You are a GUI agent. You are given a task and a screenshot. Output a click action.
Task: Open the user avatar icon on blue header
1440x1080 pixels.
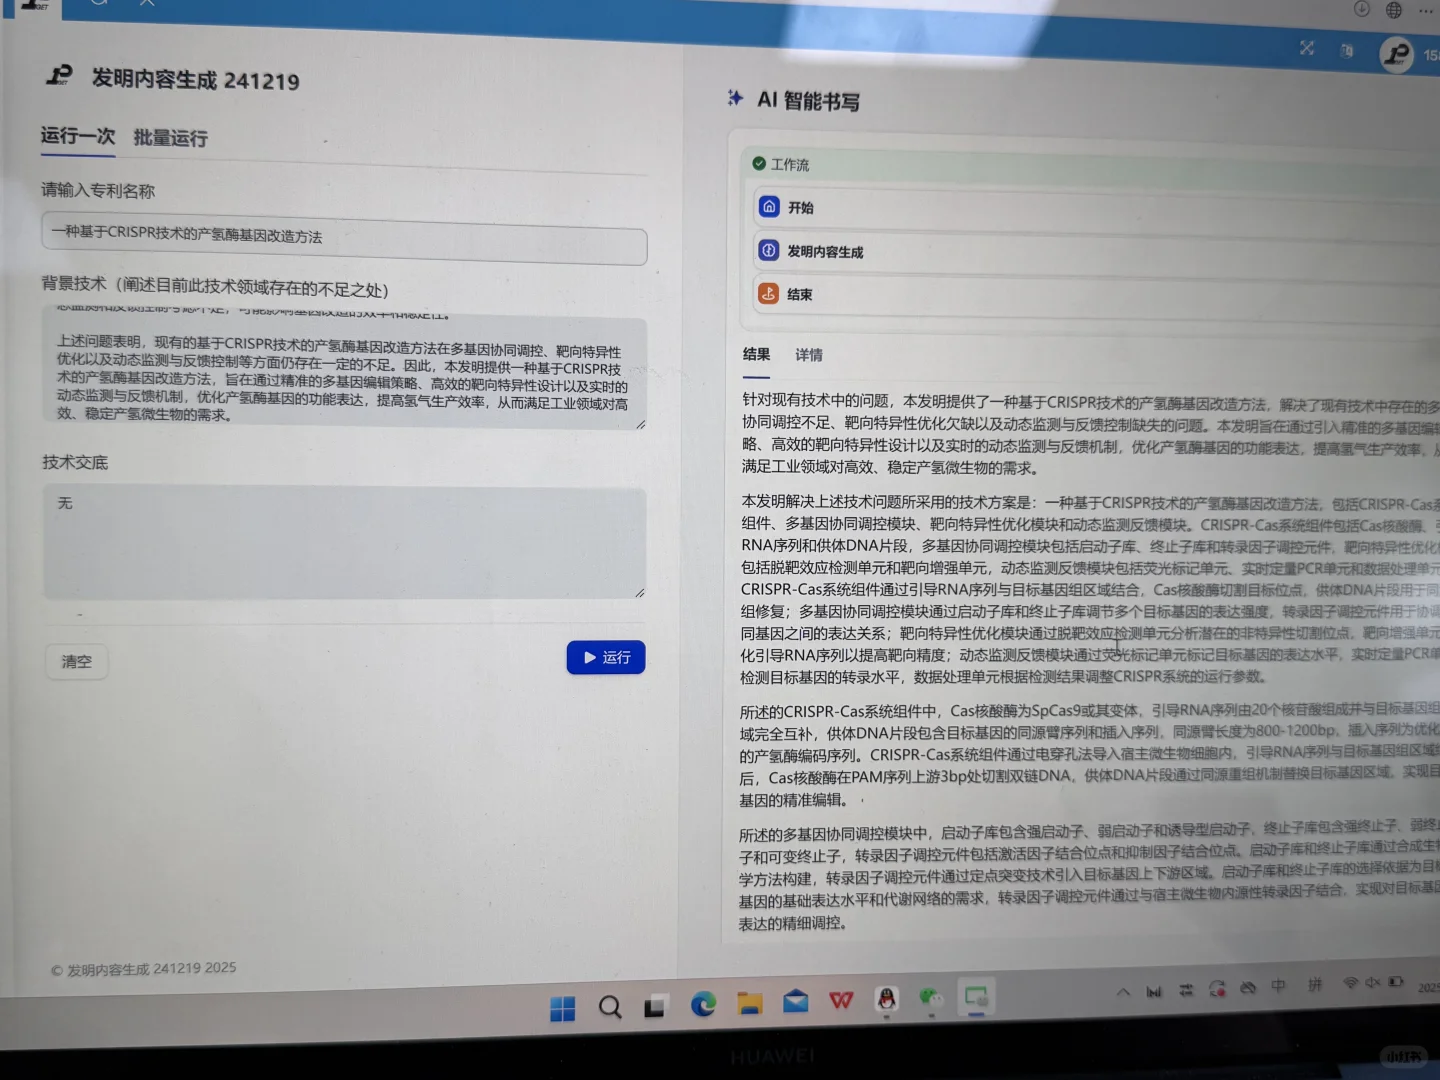pos(1396,55)
